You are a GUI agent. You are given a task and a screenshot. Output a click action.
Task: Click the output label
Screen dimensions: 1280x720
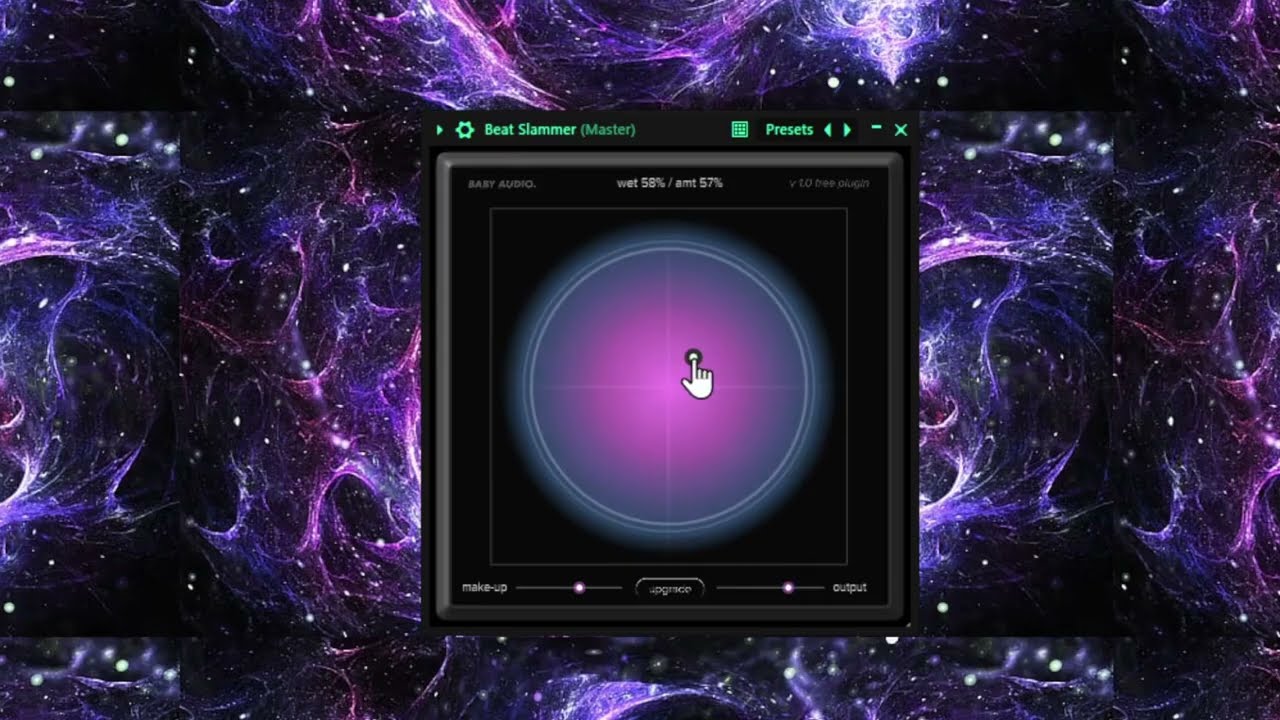coord(850,588)
